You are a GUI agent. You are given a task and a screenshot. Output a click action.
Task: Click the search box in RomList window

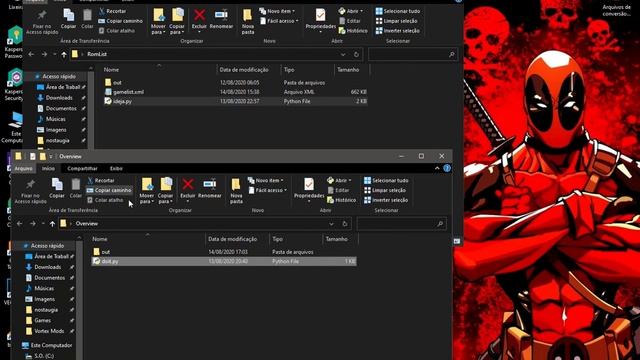coord(413,54)
